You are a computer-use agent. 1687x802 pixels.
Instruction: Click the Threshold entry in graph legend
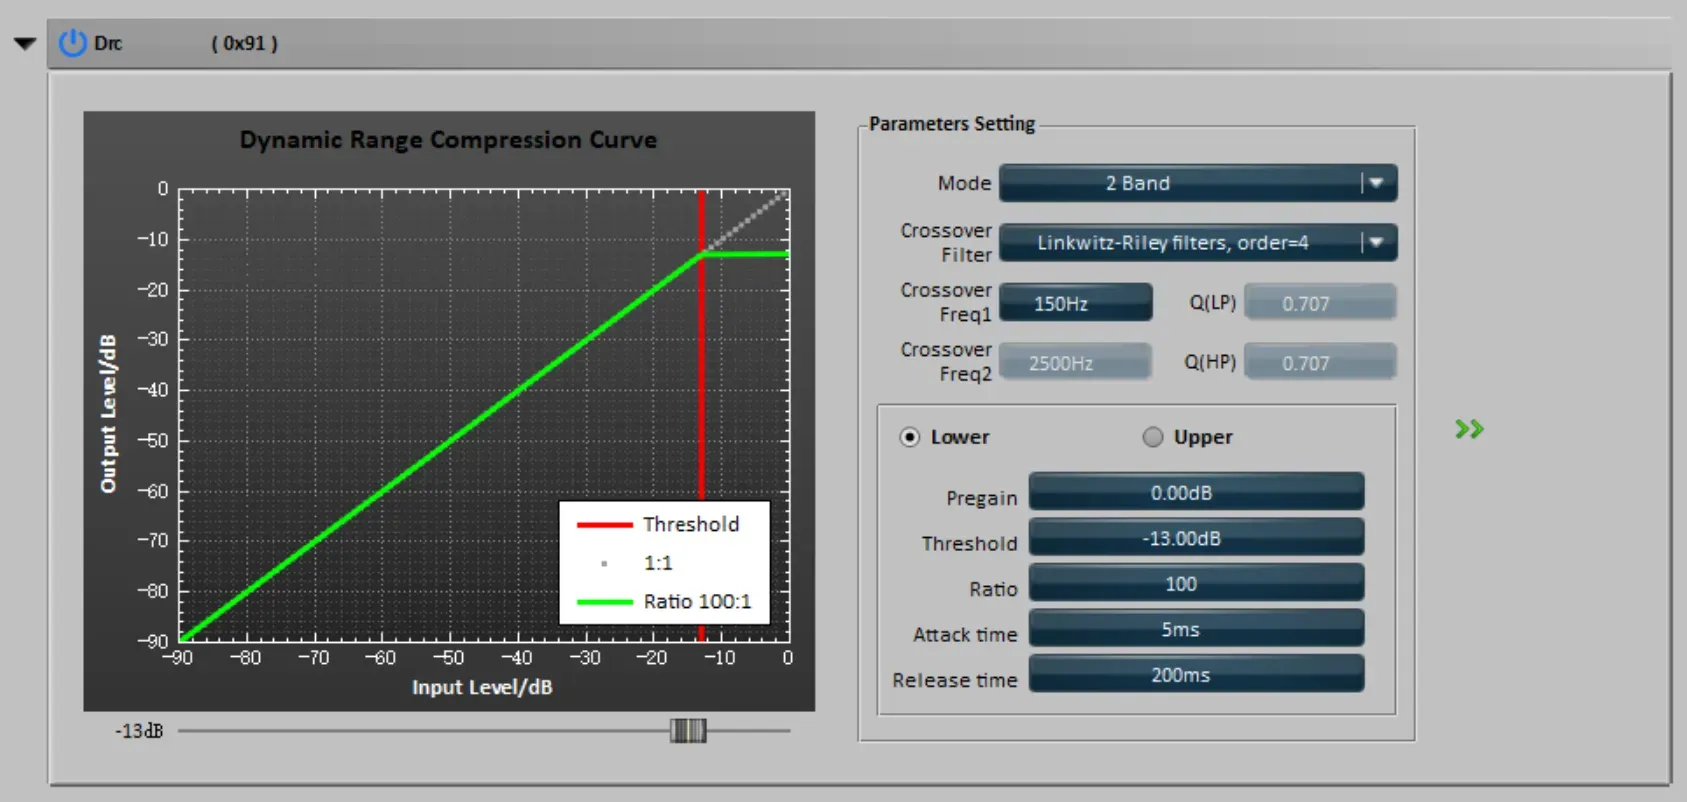tap(658, 524)
